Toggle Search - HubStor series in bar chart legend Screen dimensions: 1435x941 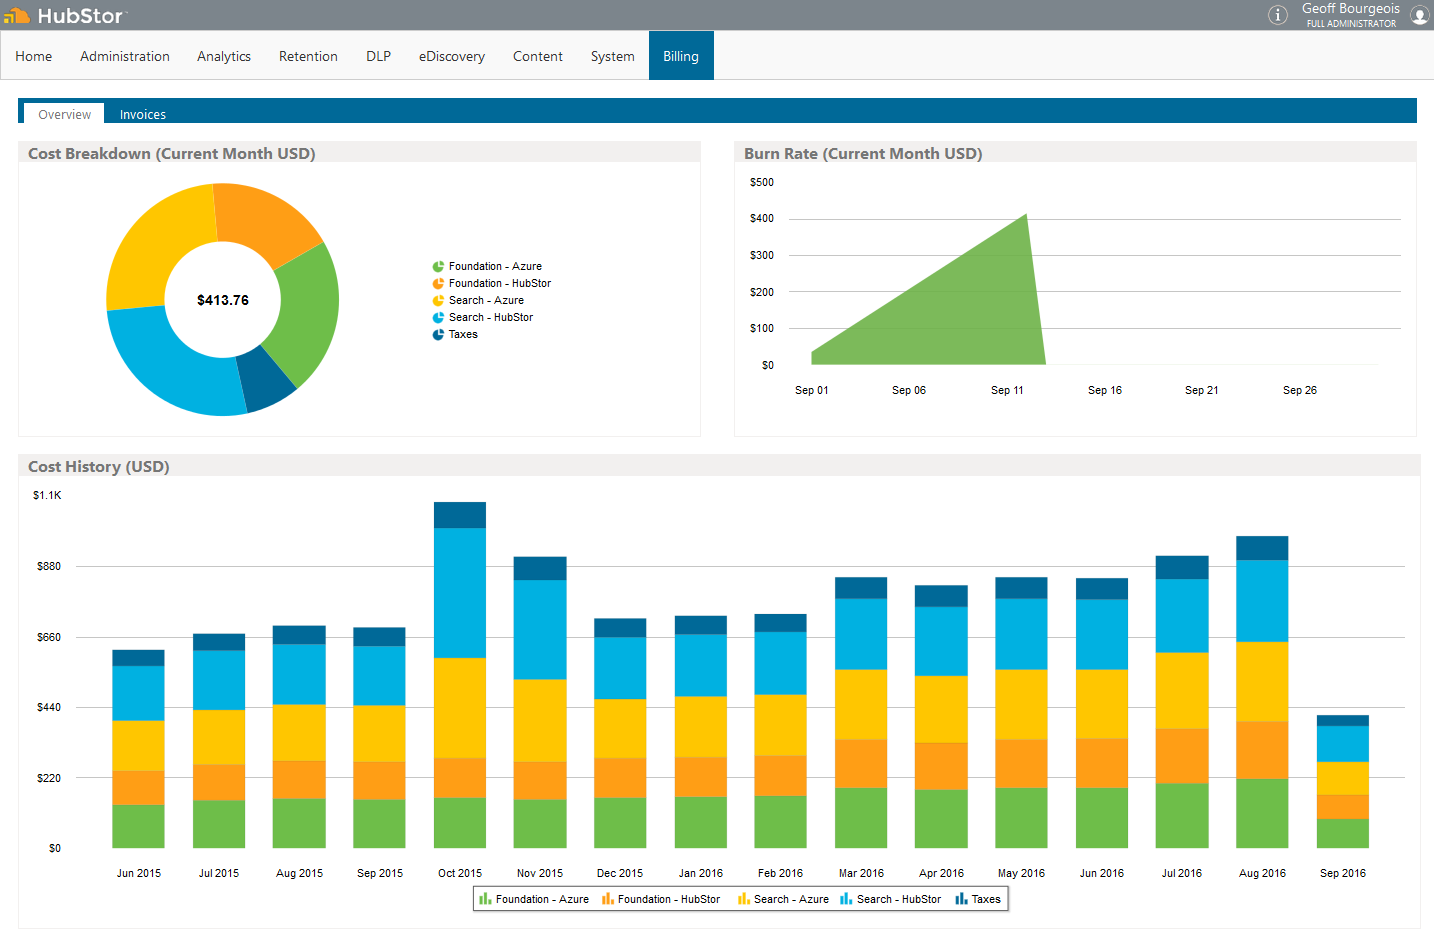[890, 900]
